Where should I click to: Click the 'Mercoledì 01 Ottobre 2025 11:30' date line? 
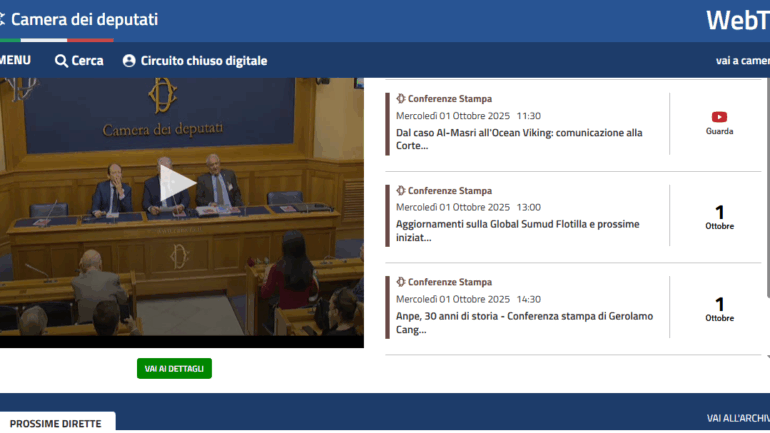click(x=468, y=116)
